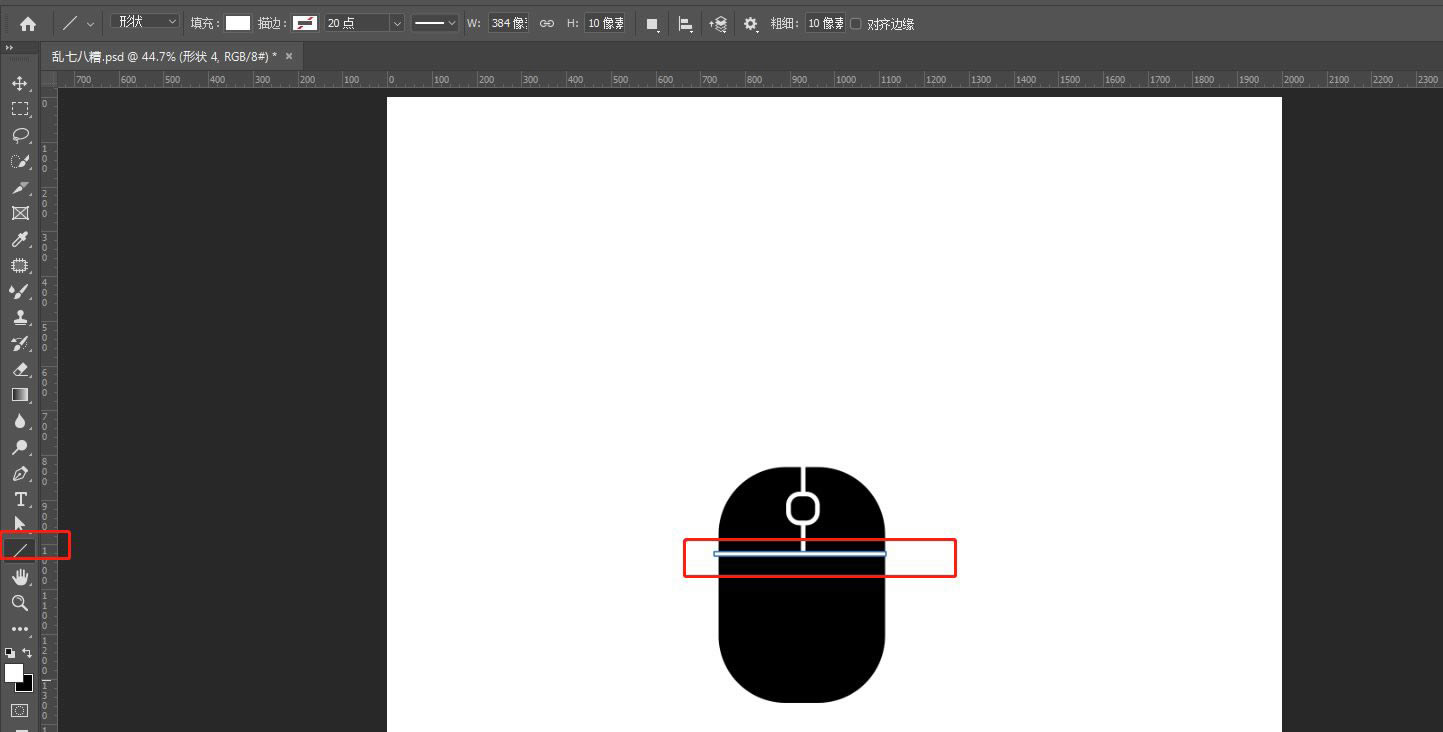Image resolution: width=1443 pixels, height=732 pixels.
Task: Click the selected horizontal line shape
Action: click(x=800, y=553)
